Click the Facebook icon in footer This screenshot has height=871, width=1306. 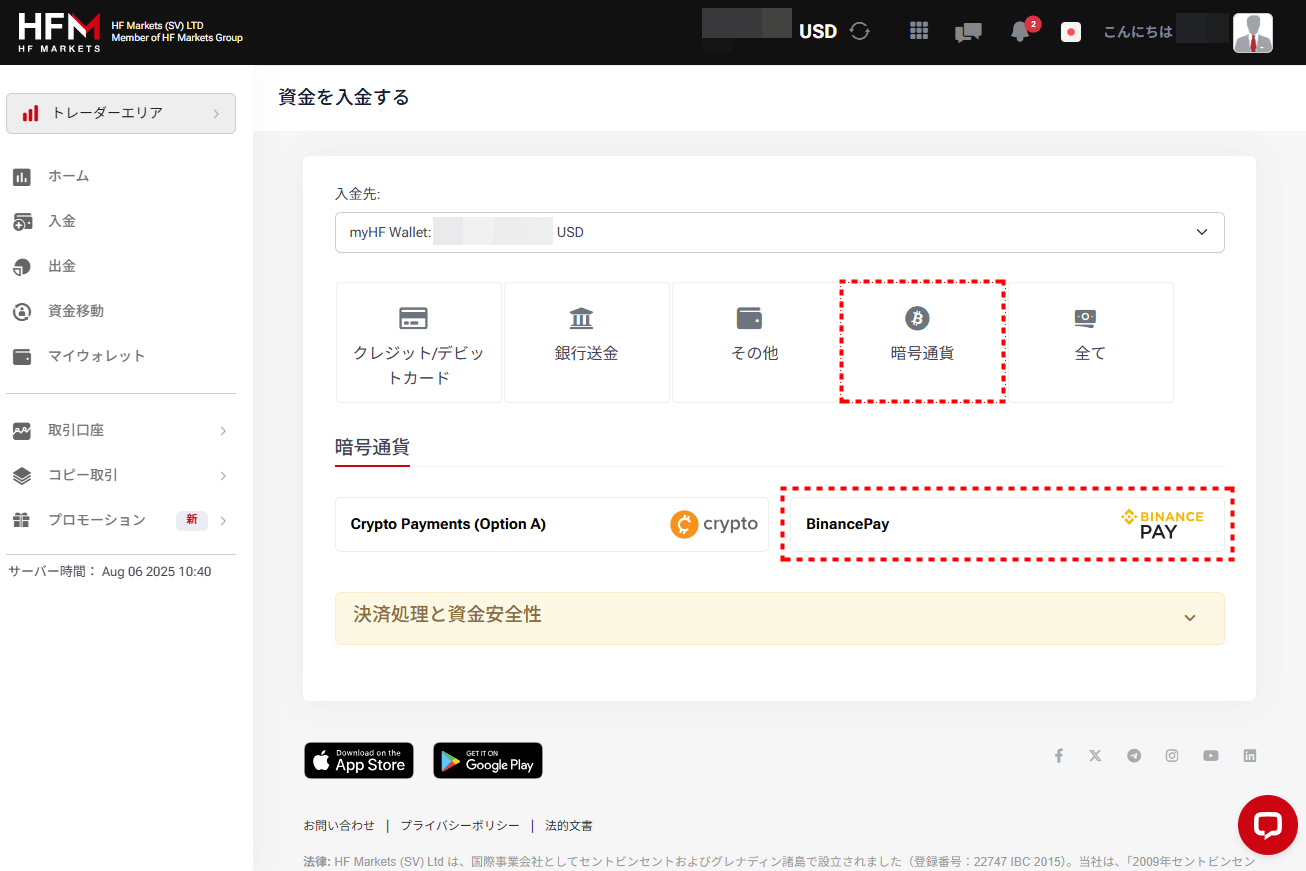coord(1058,756)
